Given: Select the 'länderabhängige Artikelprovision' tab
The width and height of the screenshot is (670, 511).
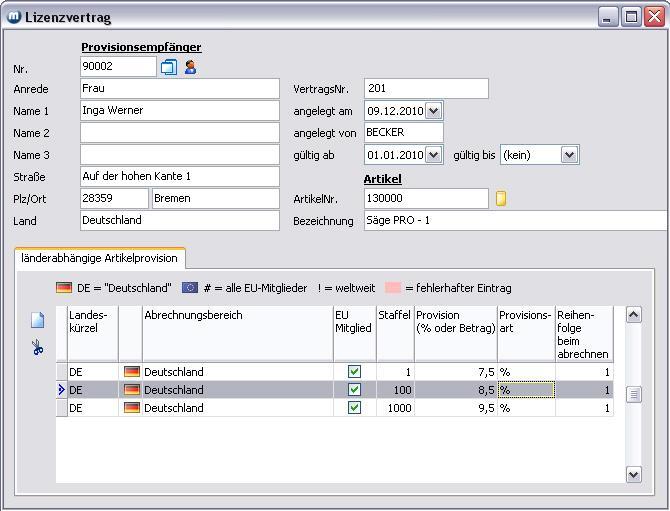Looking at the screenshot, I should [x=99, y=258].
